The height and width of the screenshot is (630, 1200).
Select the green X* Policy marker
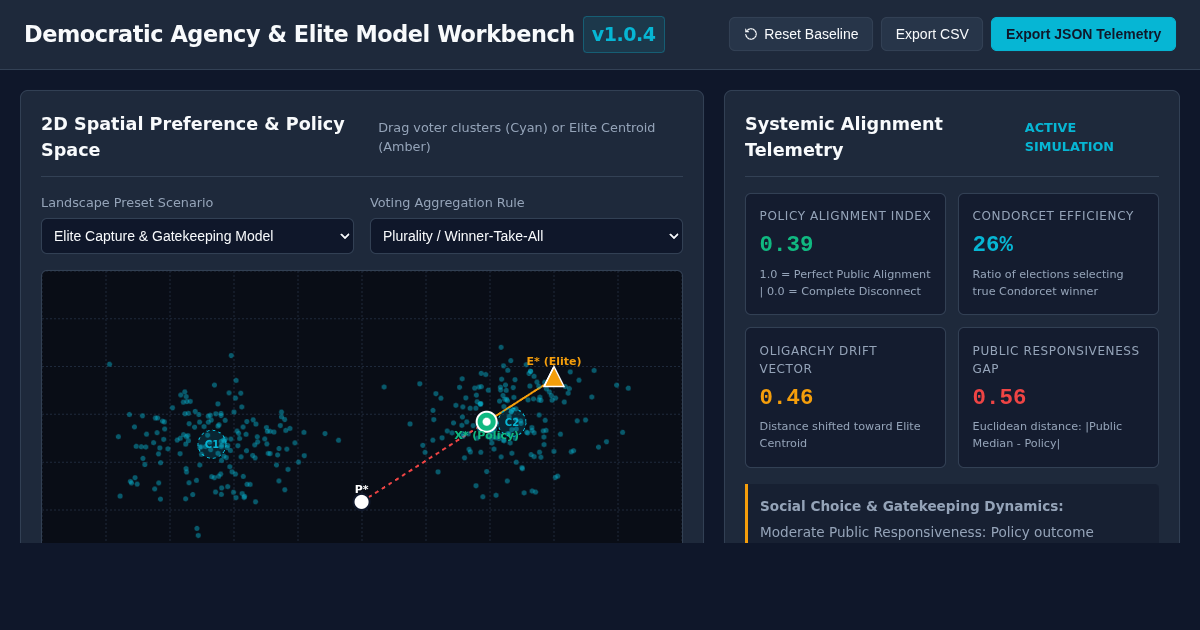[x=487, y=422]
